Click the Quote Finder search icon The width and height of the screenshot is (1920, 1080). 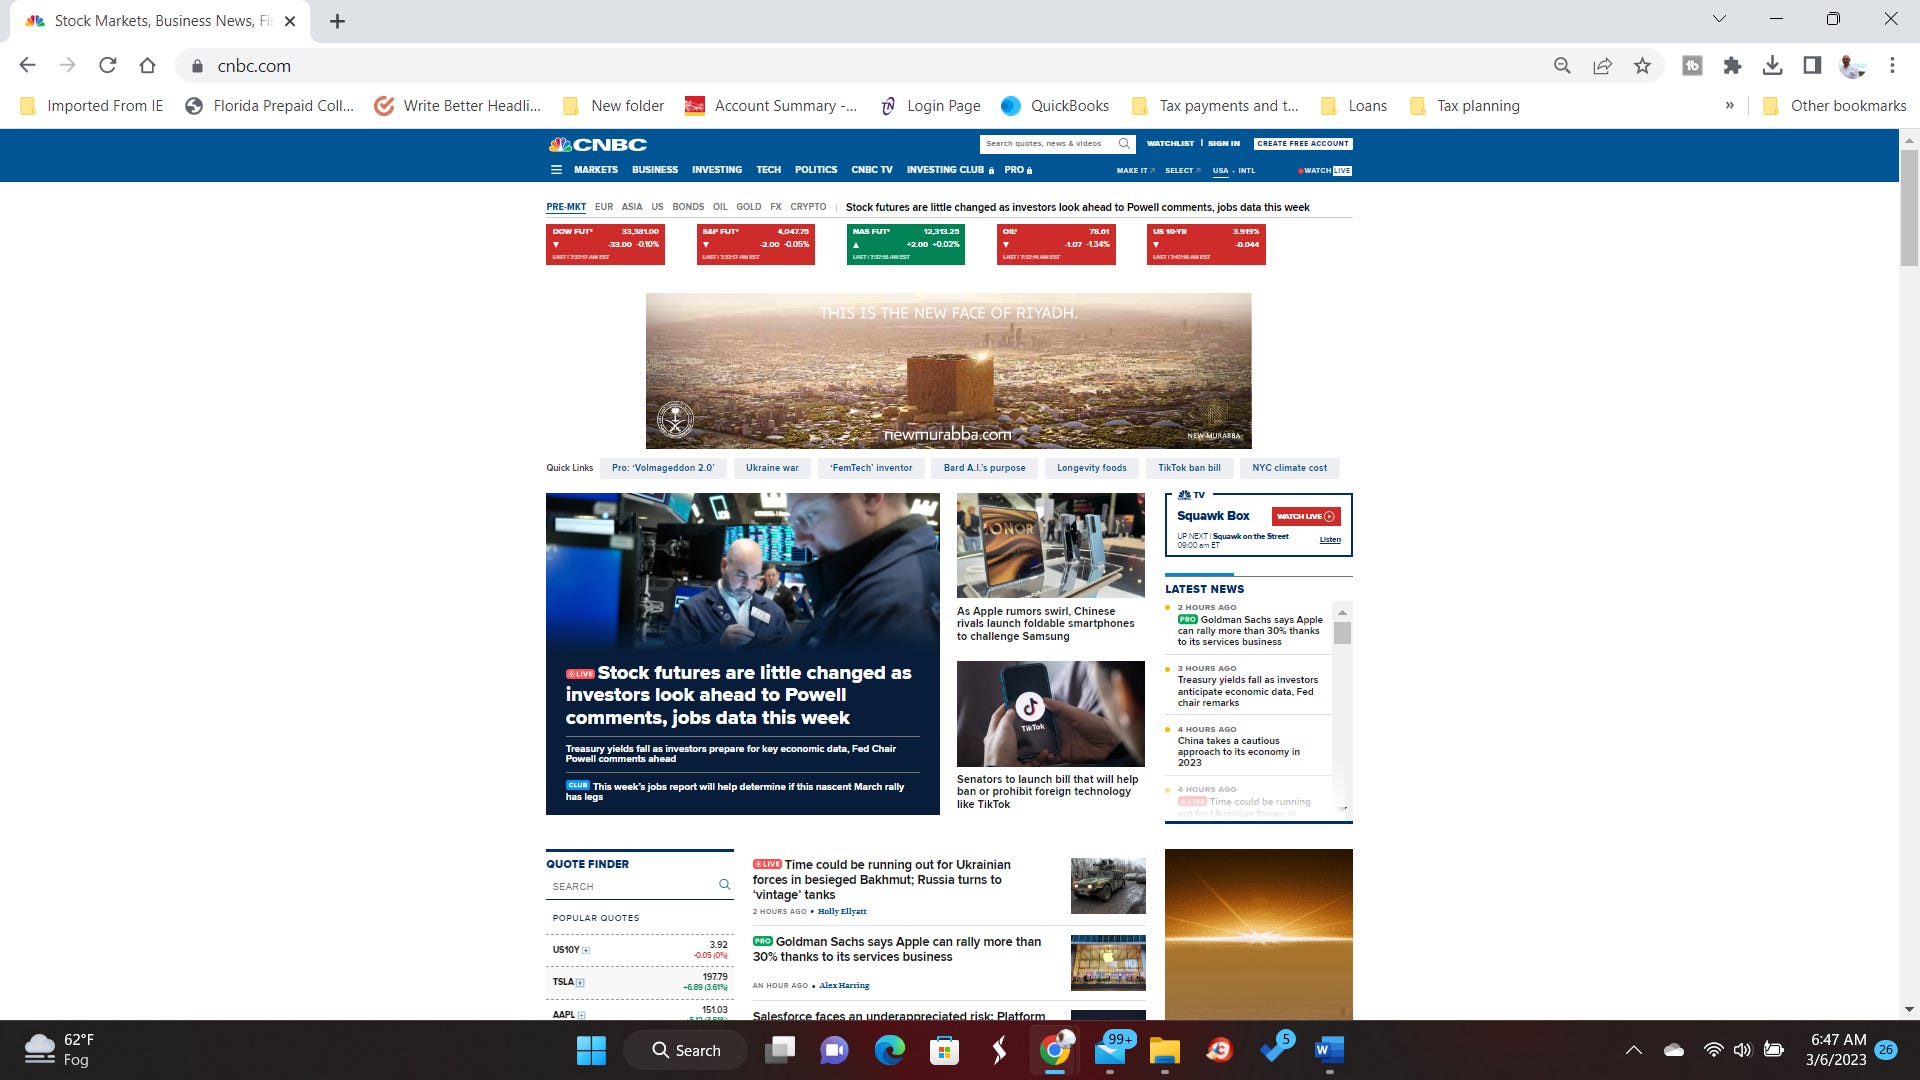[724, 885]
